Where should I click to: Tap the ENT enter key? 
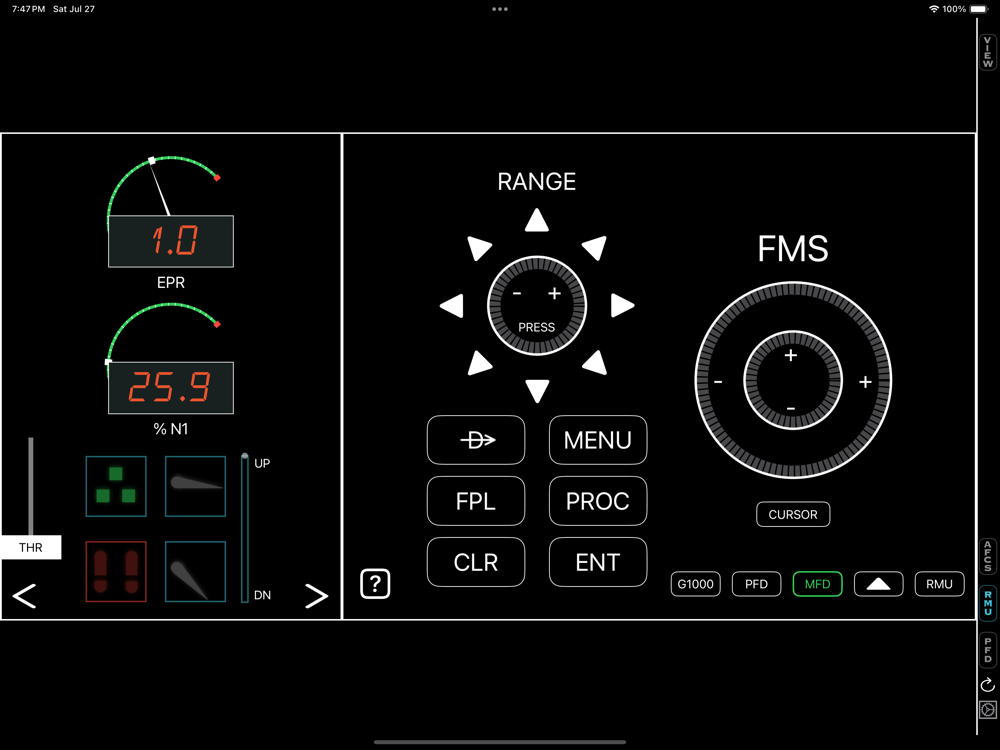click(x=598, y=562)
